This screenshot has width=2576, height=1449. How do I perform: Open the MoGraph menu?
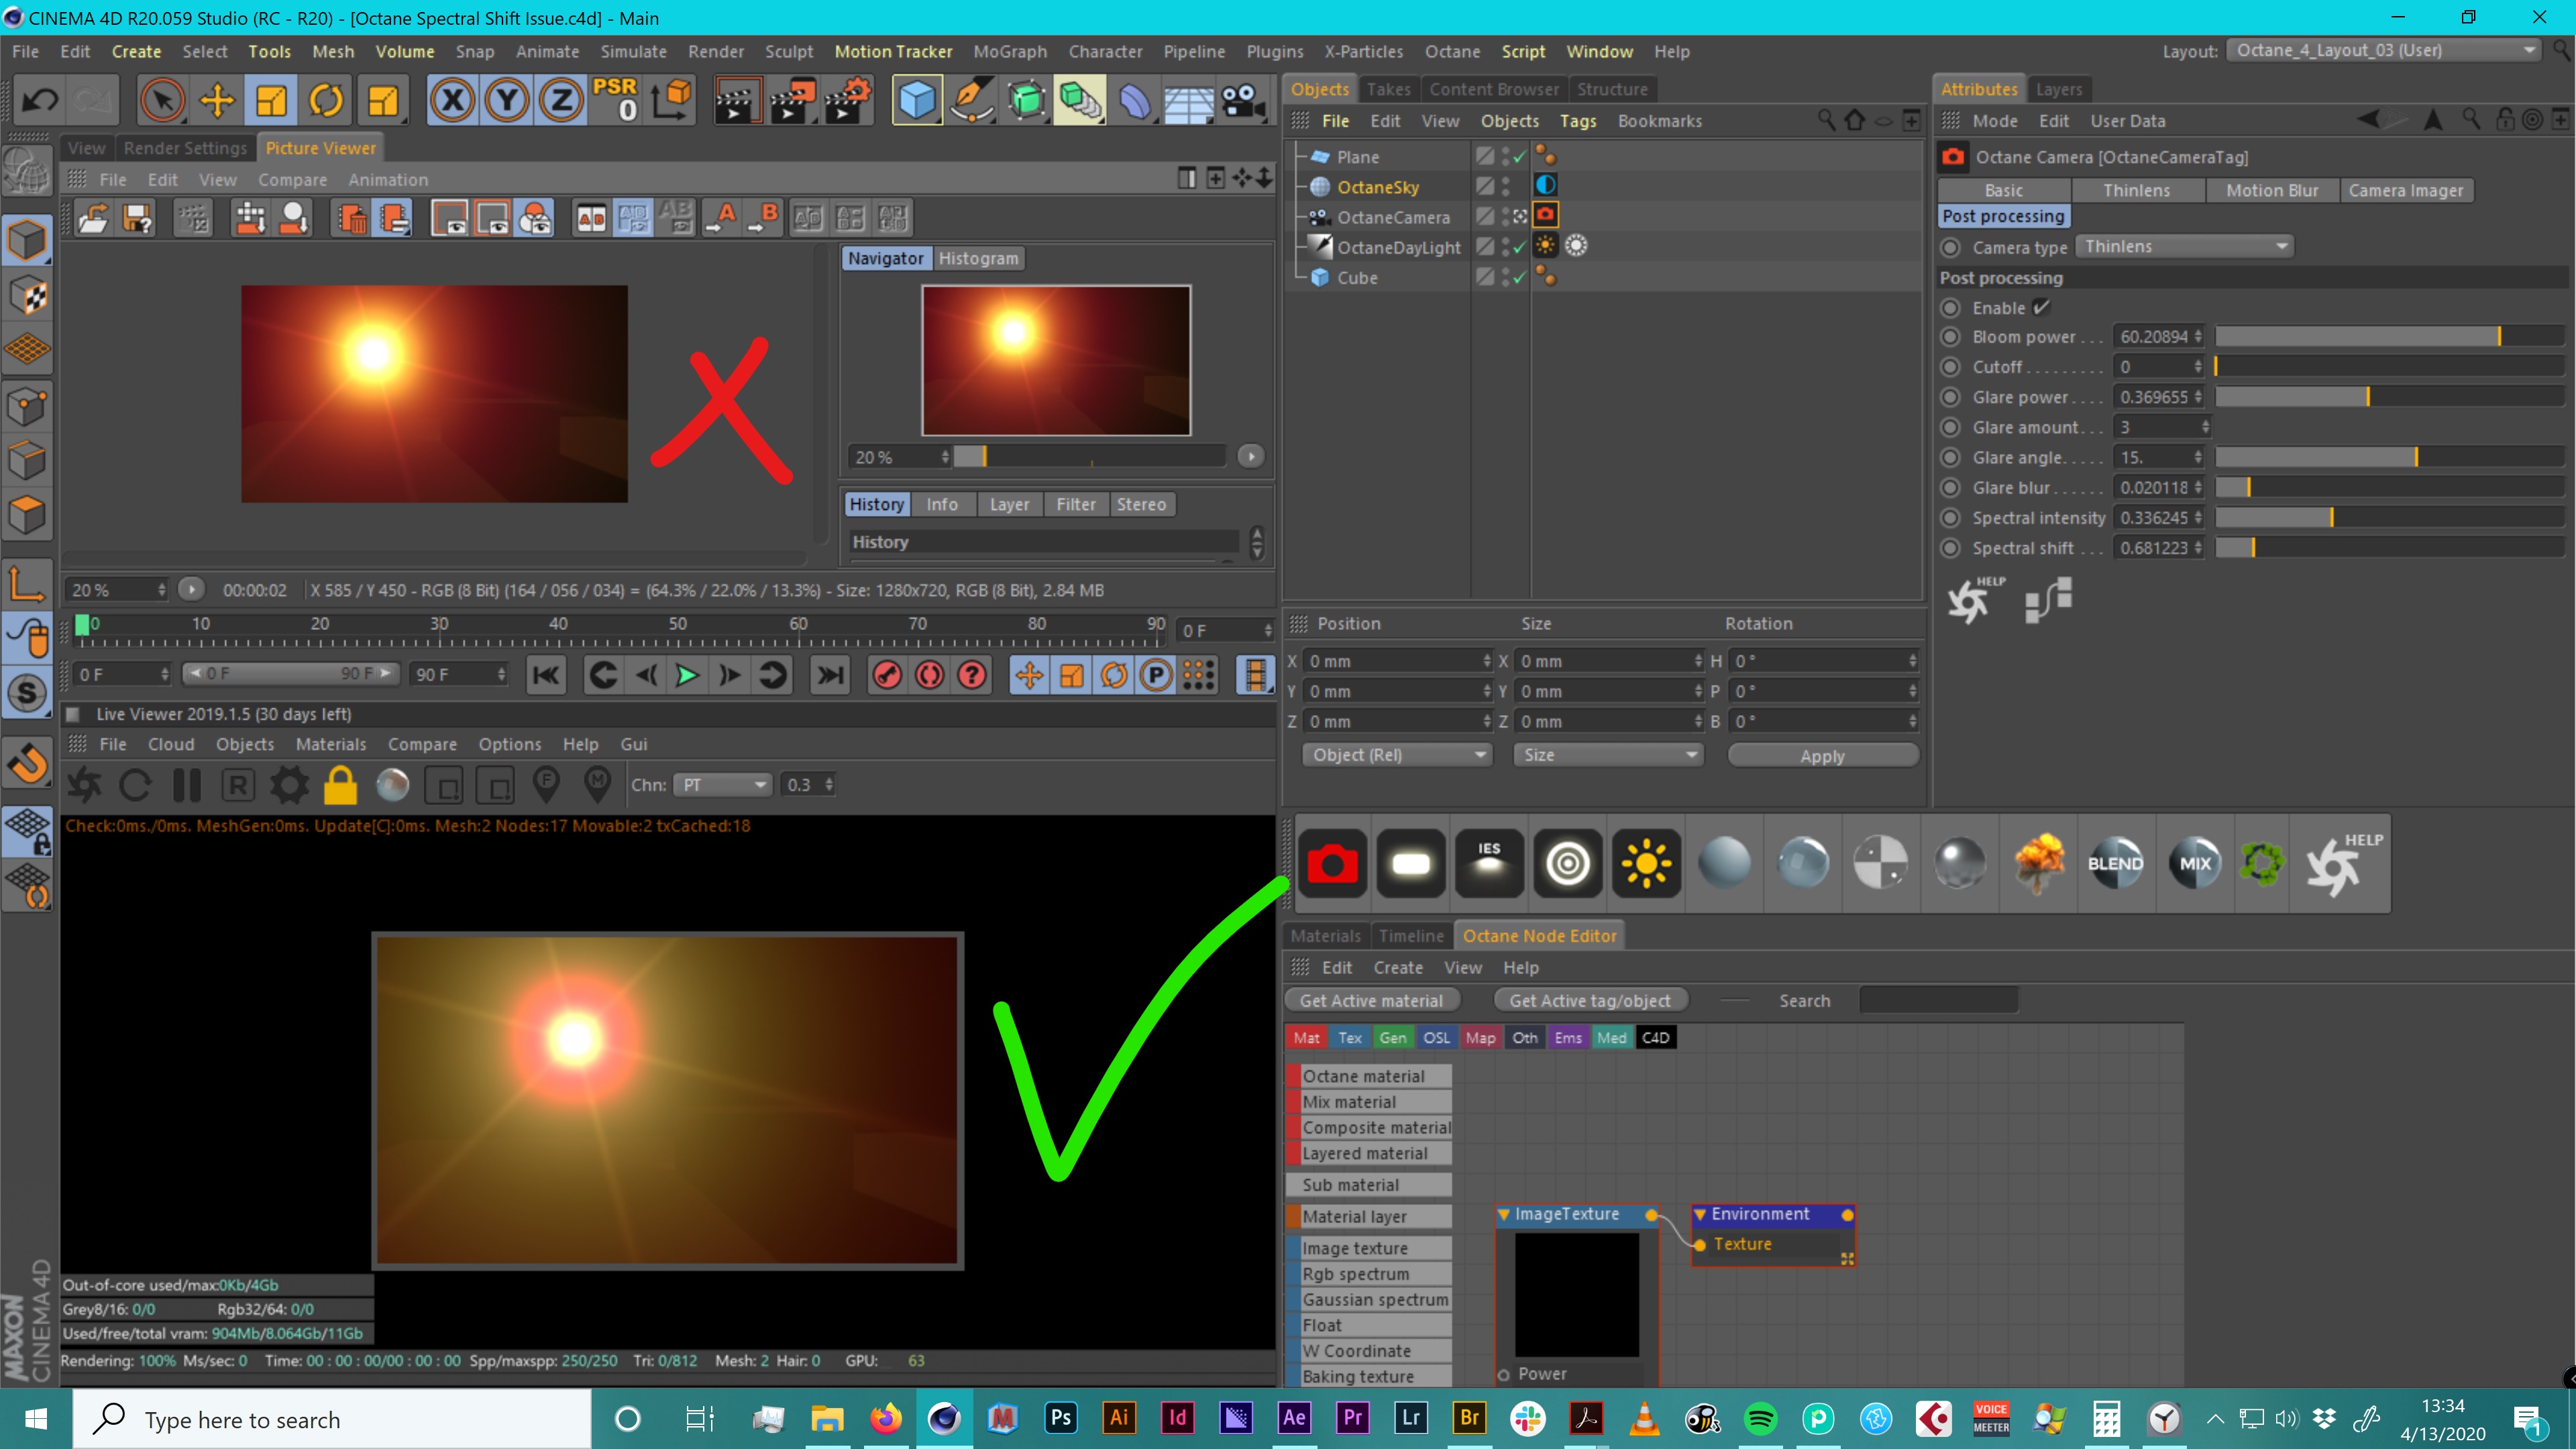click(1009, 51)
